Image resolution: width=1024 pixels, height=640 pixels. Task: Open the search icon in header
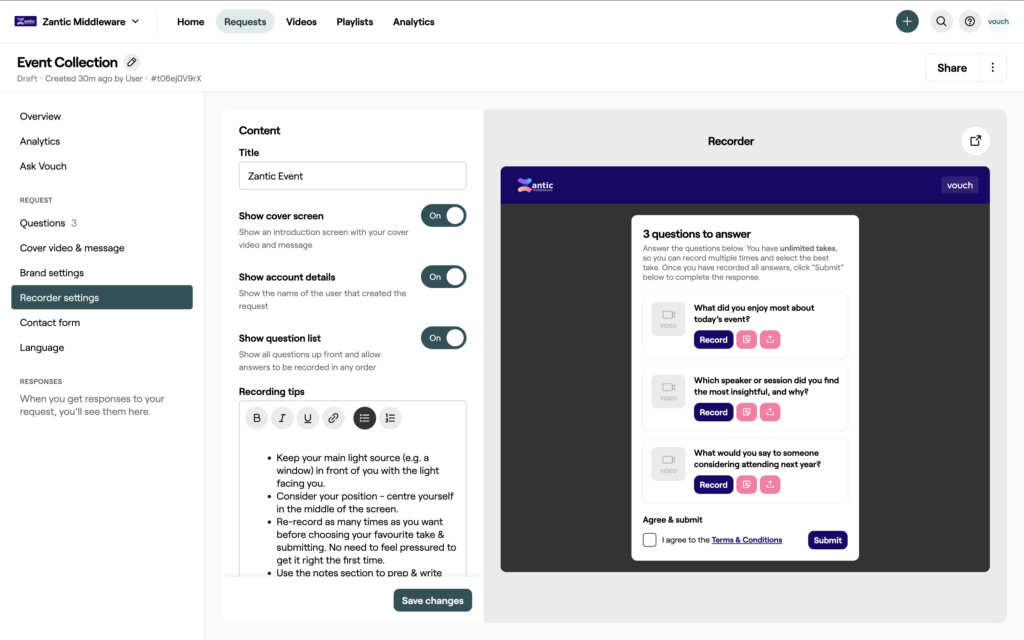pyautogui.click(x=941, y=22)
